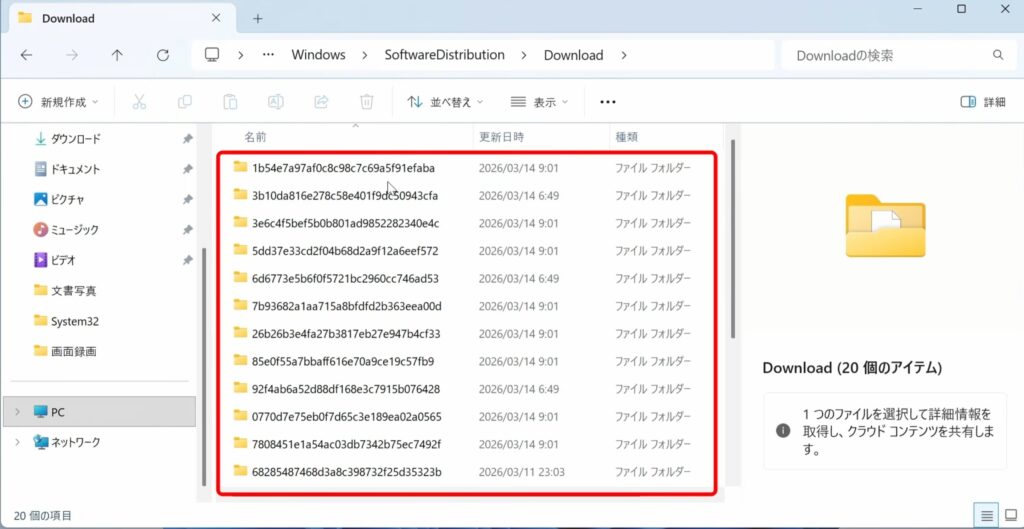Click the Paste clipboard icon
The image size is (1024, 529).
point(230,102)
